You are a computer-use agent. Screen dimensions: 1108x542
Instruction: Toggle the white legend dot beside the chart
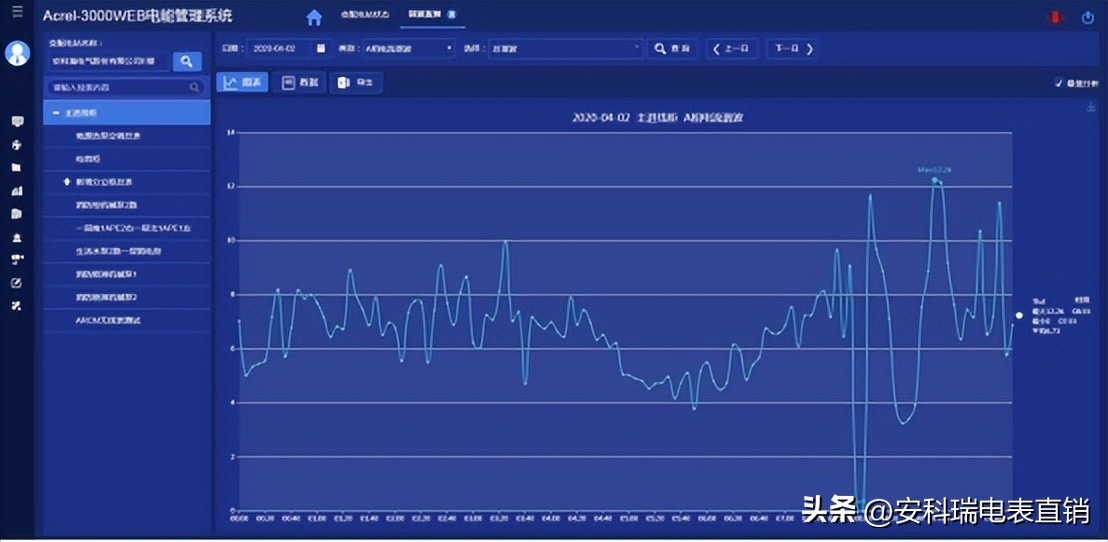[1019, 316]
